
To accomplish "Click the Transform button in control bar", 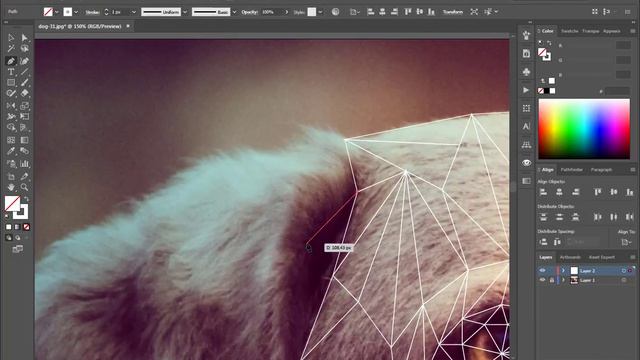I will click(453, 12).
